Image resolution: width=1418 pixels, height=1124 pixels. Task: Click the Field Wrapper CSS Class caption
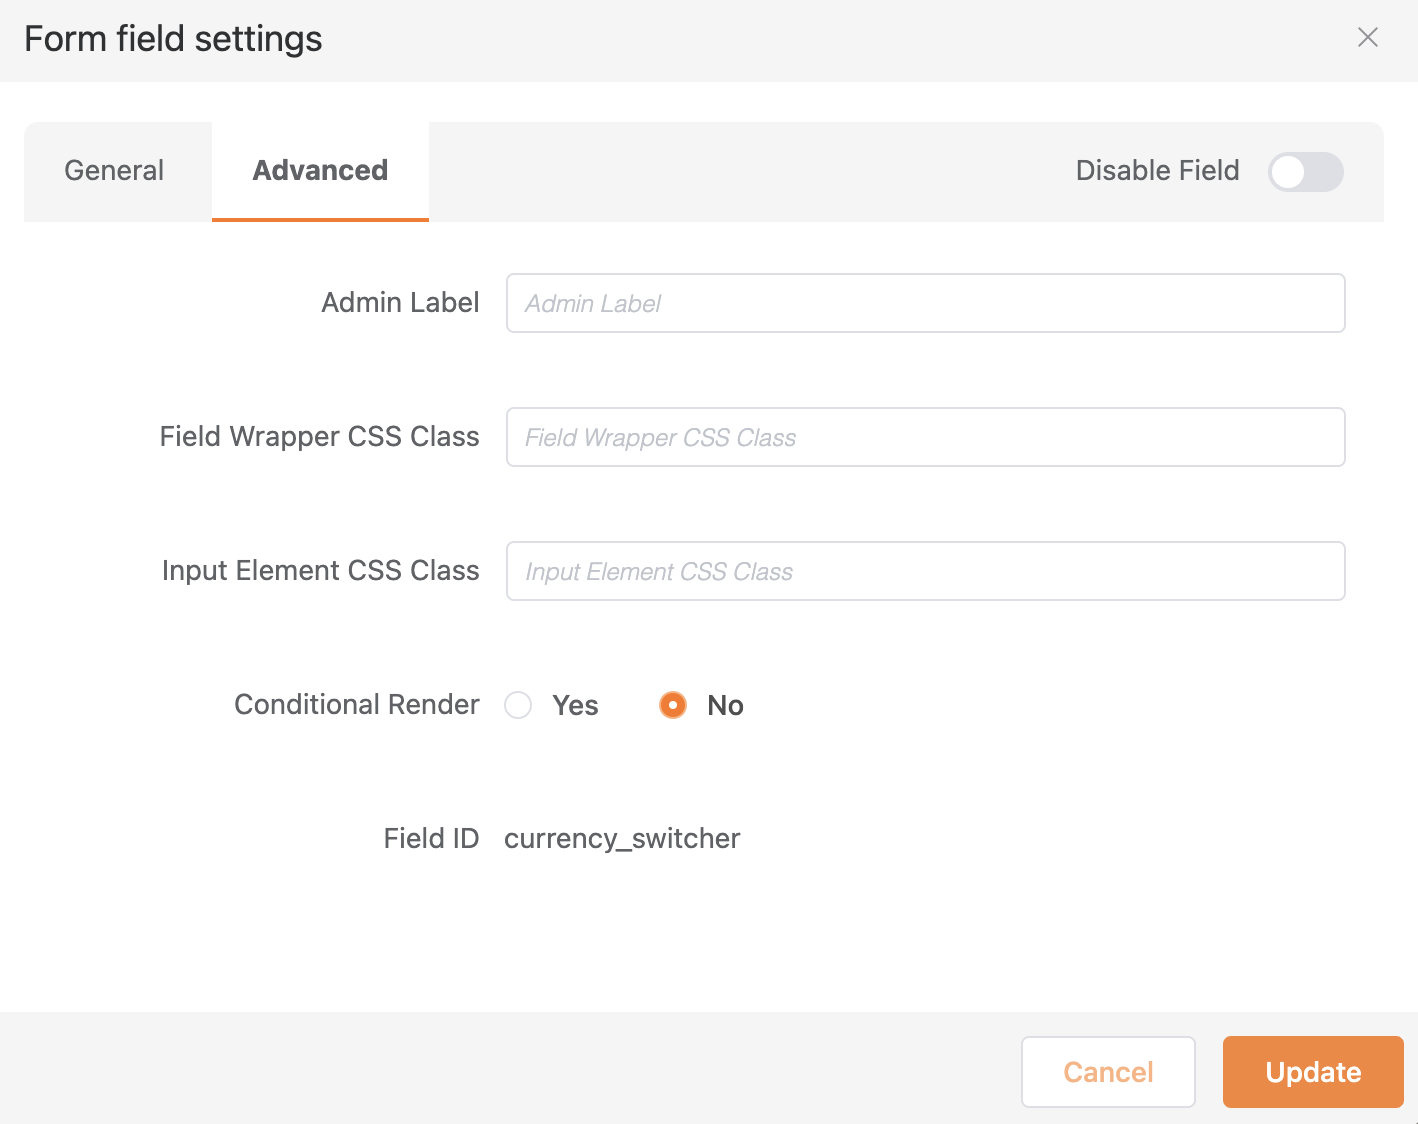click(319, 437)
